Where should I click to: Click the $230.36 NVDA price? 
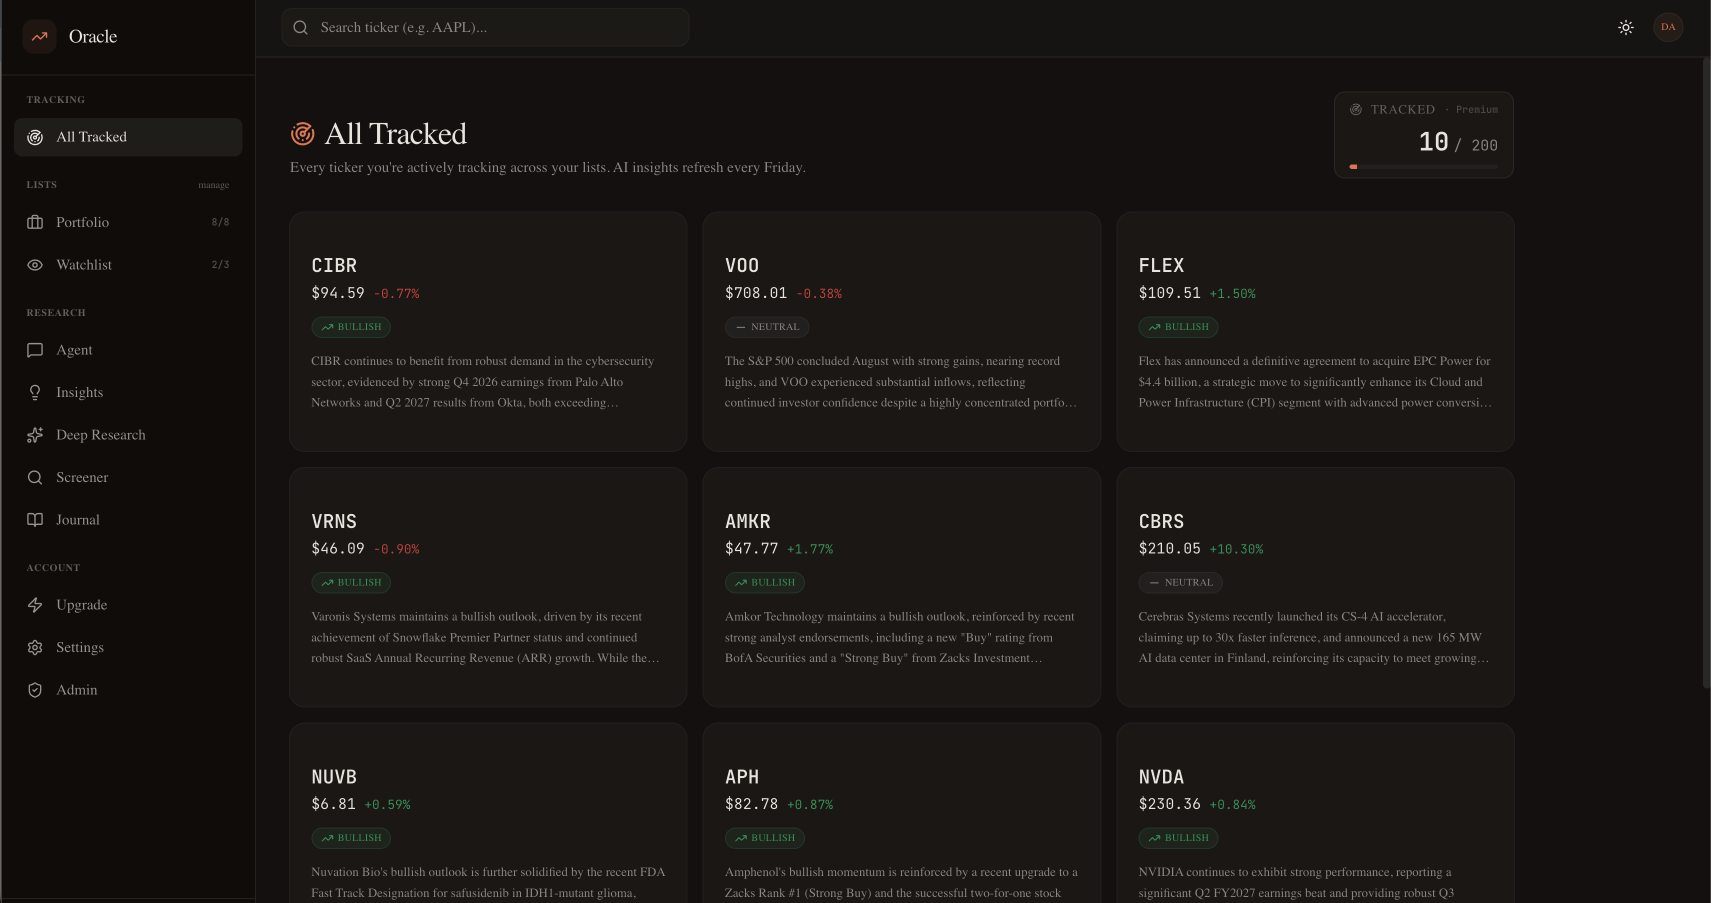[x=1169, y=804]
